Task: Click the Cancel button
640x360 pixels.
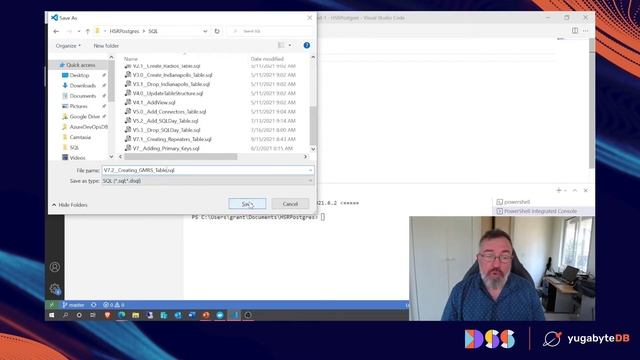Action: tap(290, 204)
